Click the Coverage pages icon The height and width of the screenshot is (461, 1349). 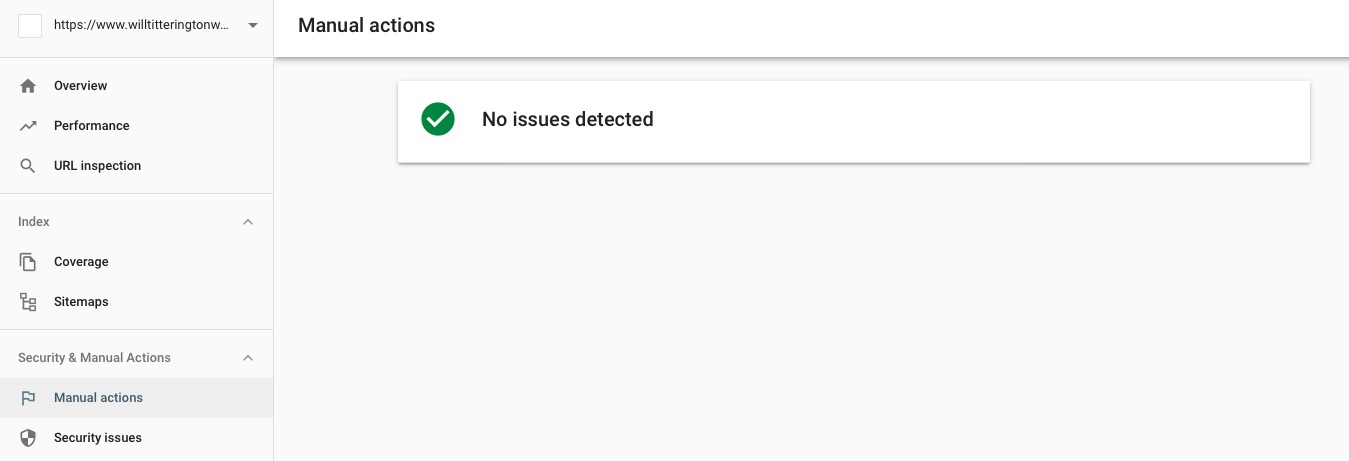point(28,262)
